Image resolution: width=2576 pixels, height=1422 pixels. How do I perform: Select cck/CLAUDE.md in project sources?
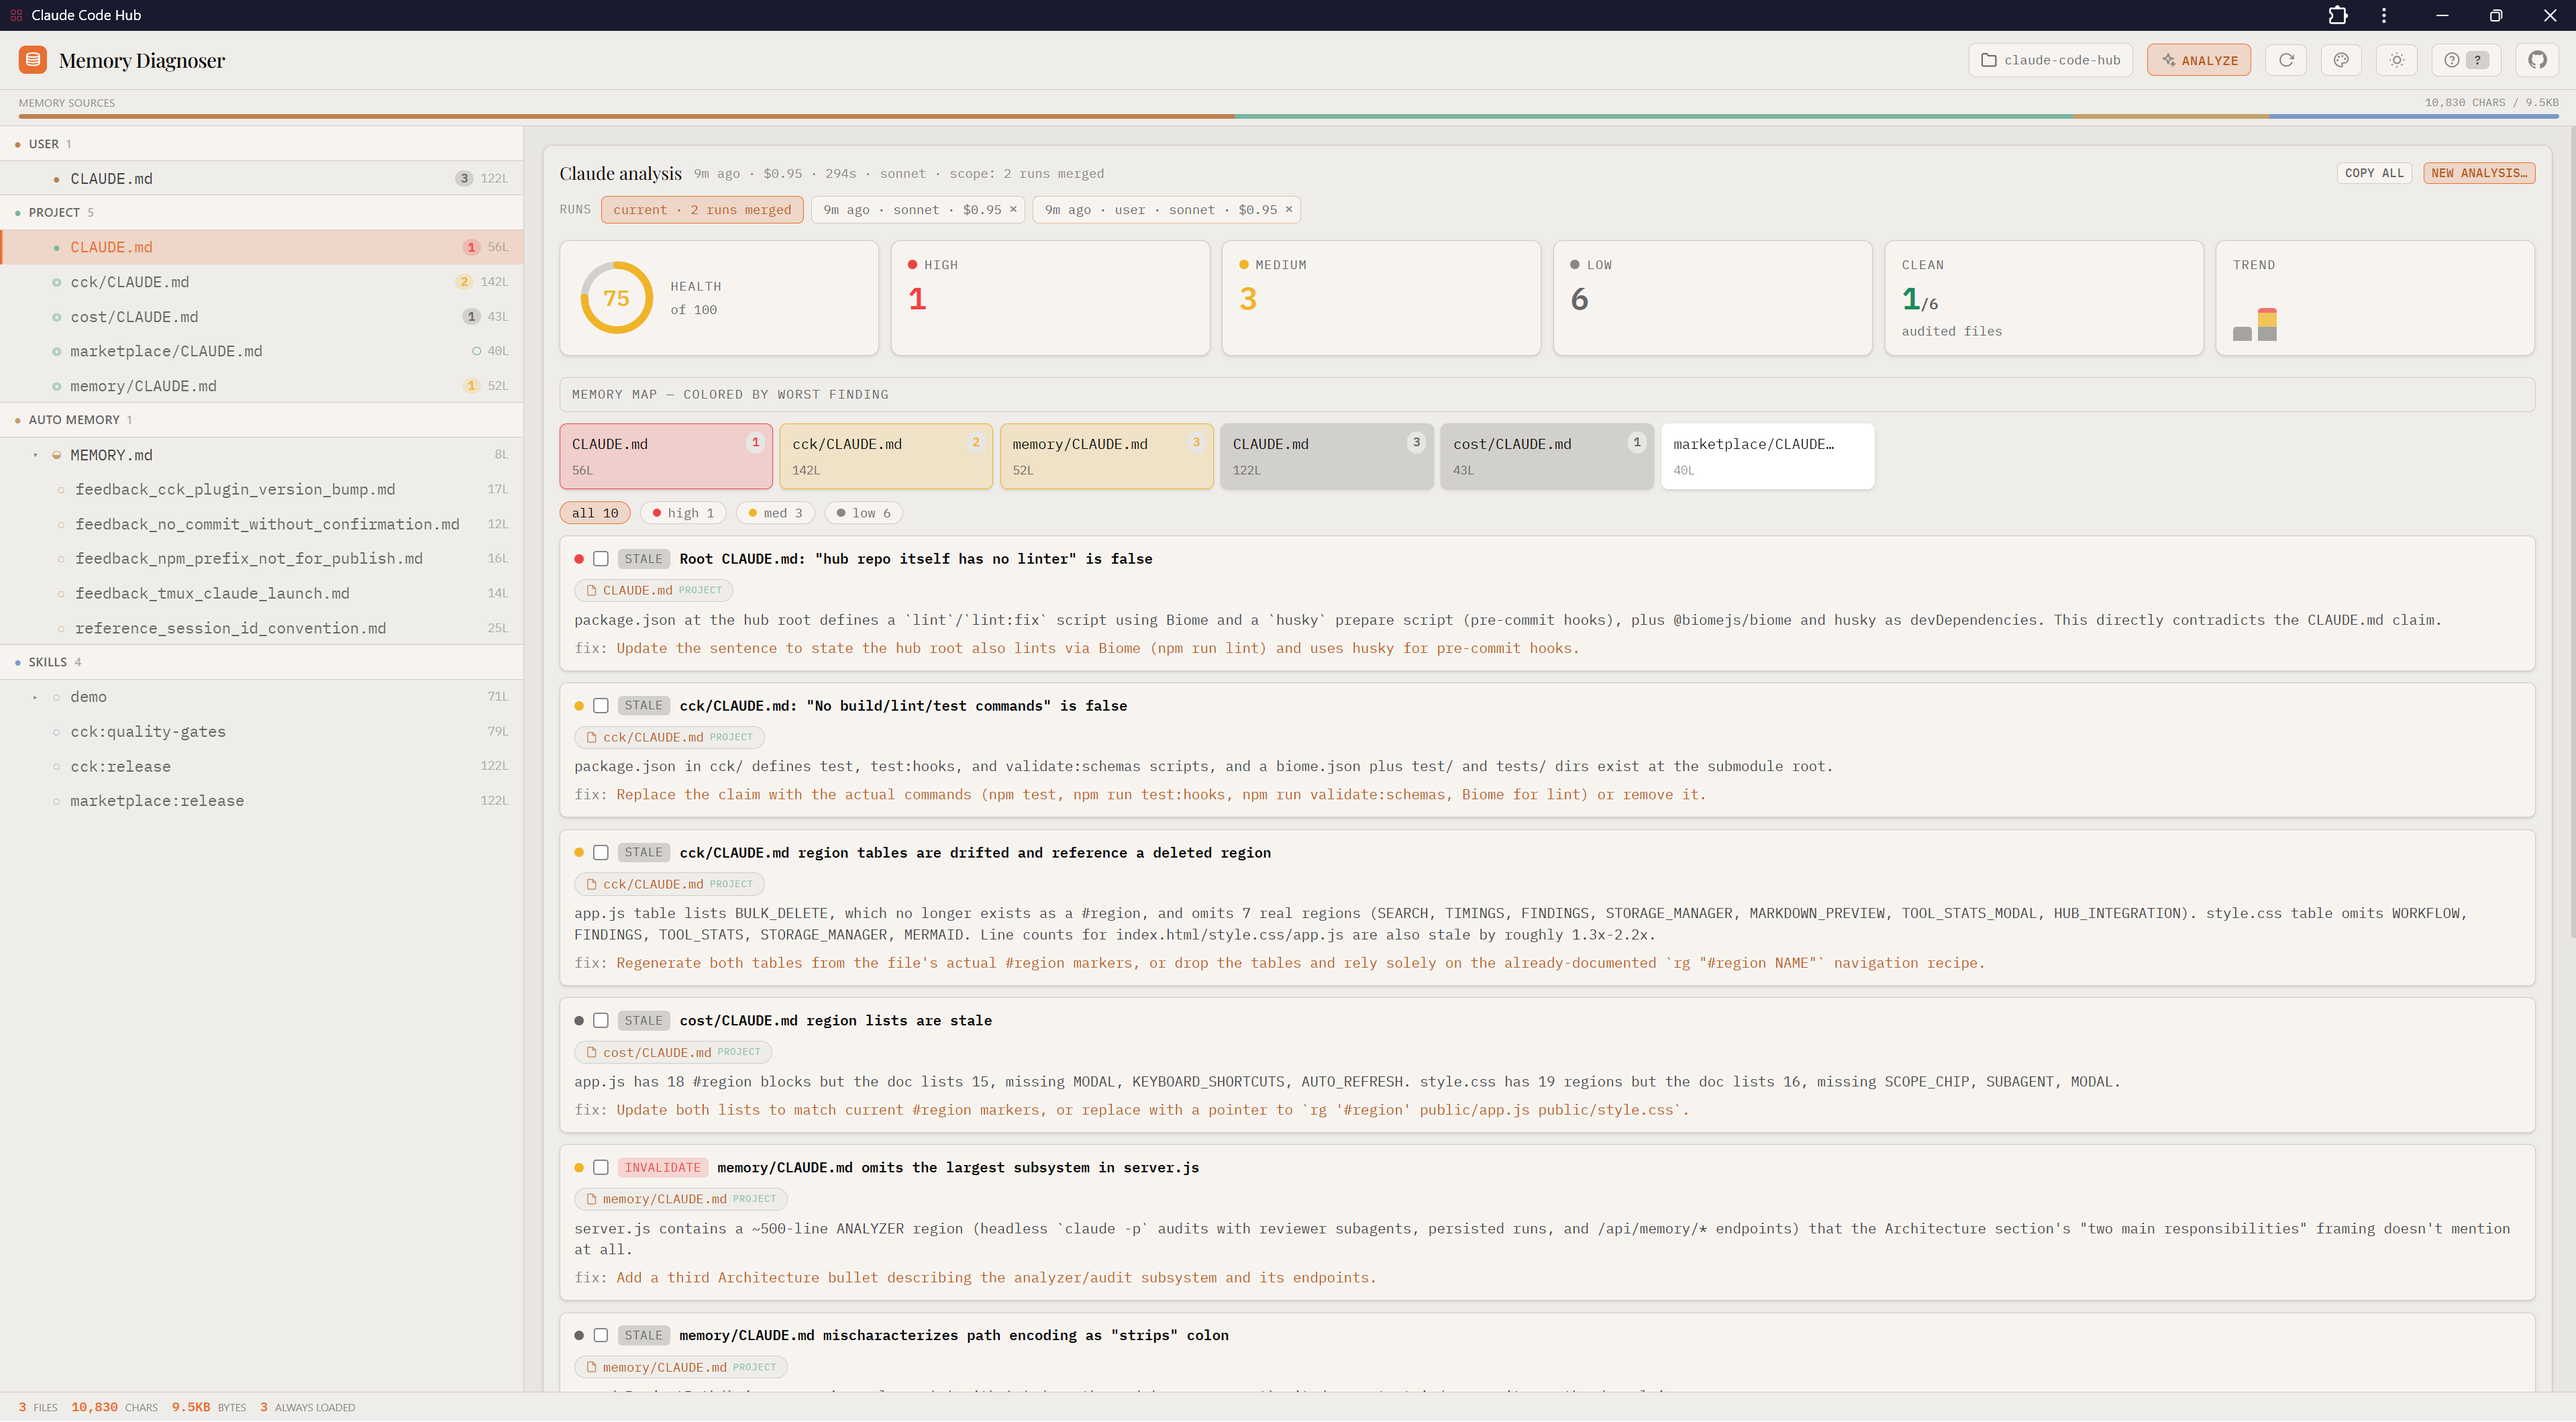pos(262,282)
